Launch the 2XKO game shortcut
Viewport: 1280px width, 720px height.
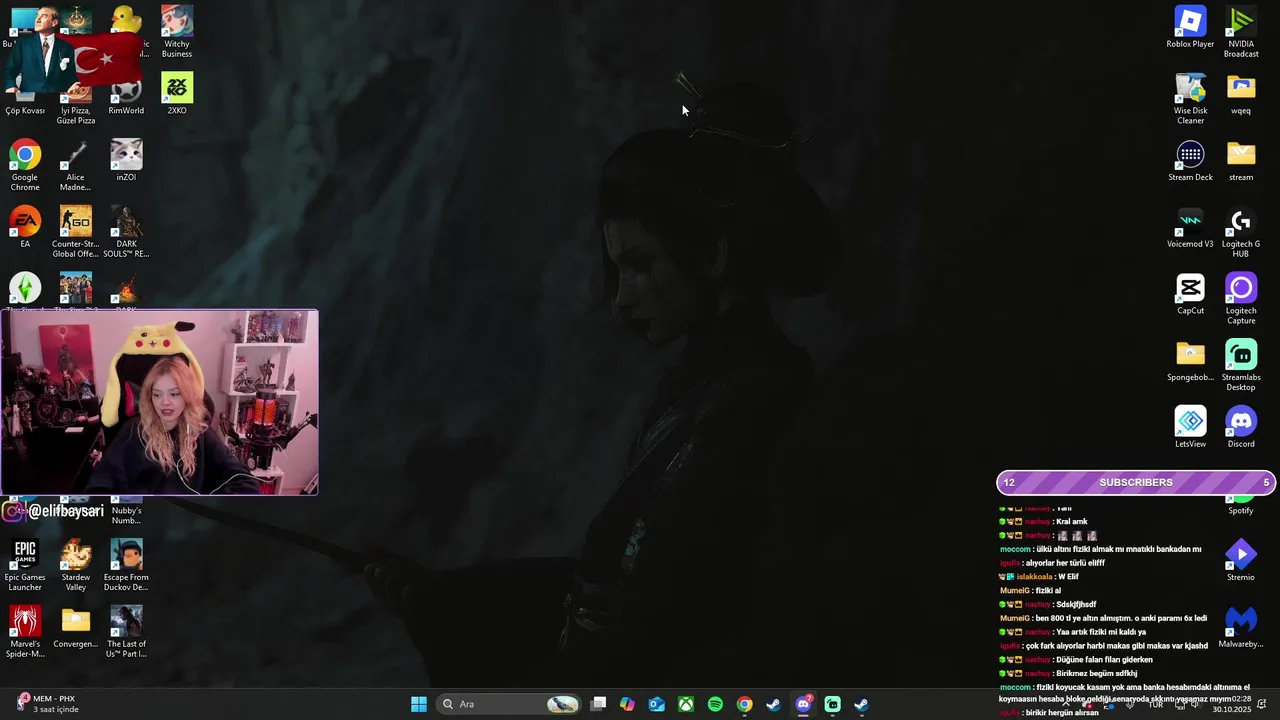[177, 94]
